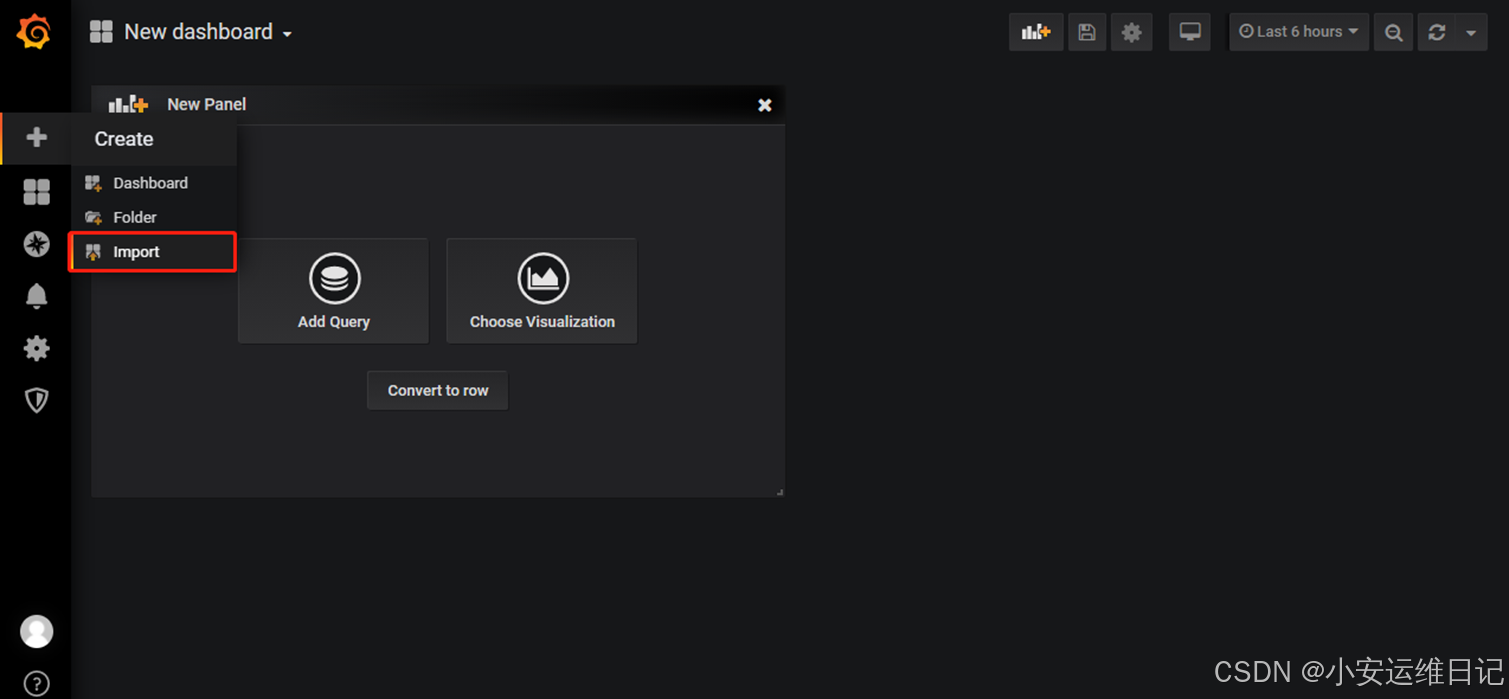Click the refresh dashboard icon
Image resolution: width=1509 pixels, height=699 pixels.
click(x=1437, y=32)
